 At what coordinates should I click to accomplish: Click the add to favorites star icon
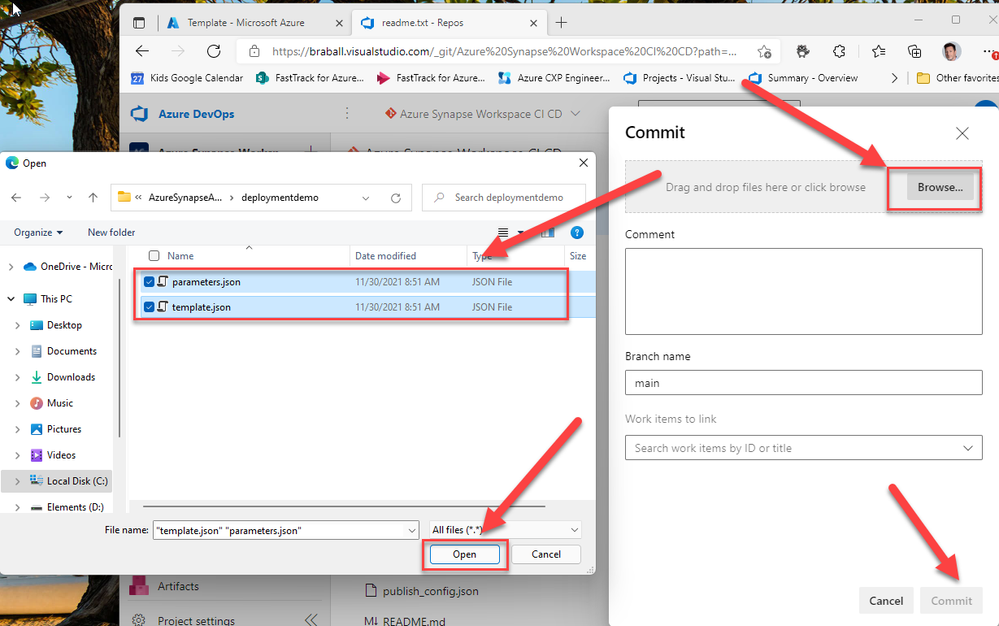click(765, 52)
